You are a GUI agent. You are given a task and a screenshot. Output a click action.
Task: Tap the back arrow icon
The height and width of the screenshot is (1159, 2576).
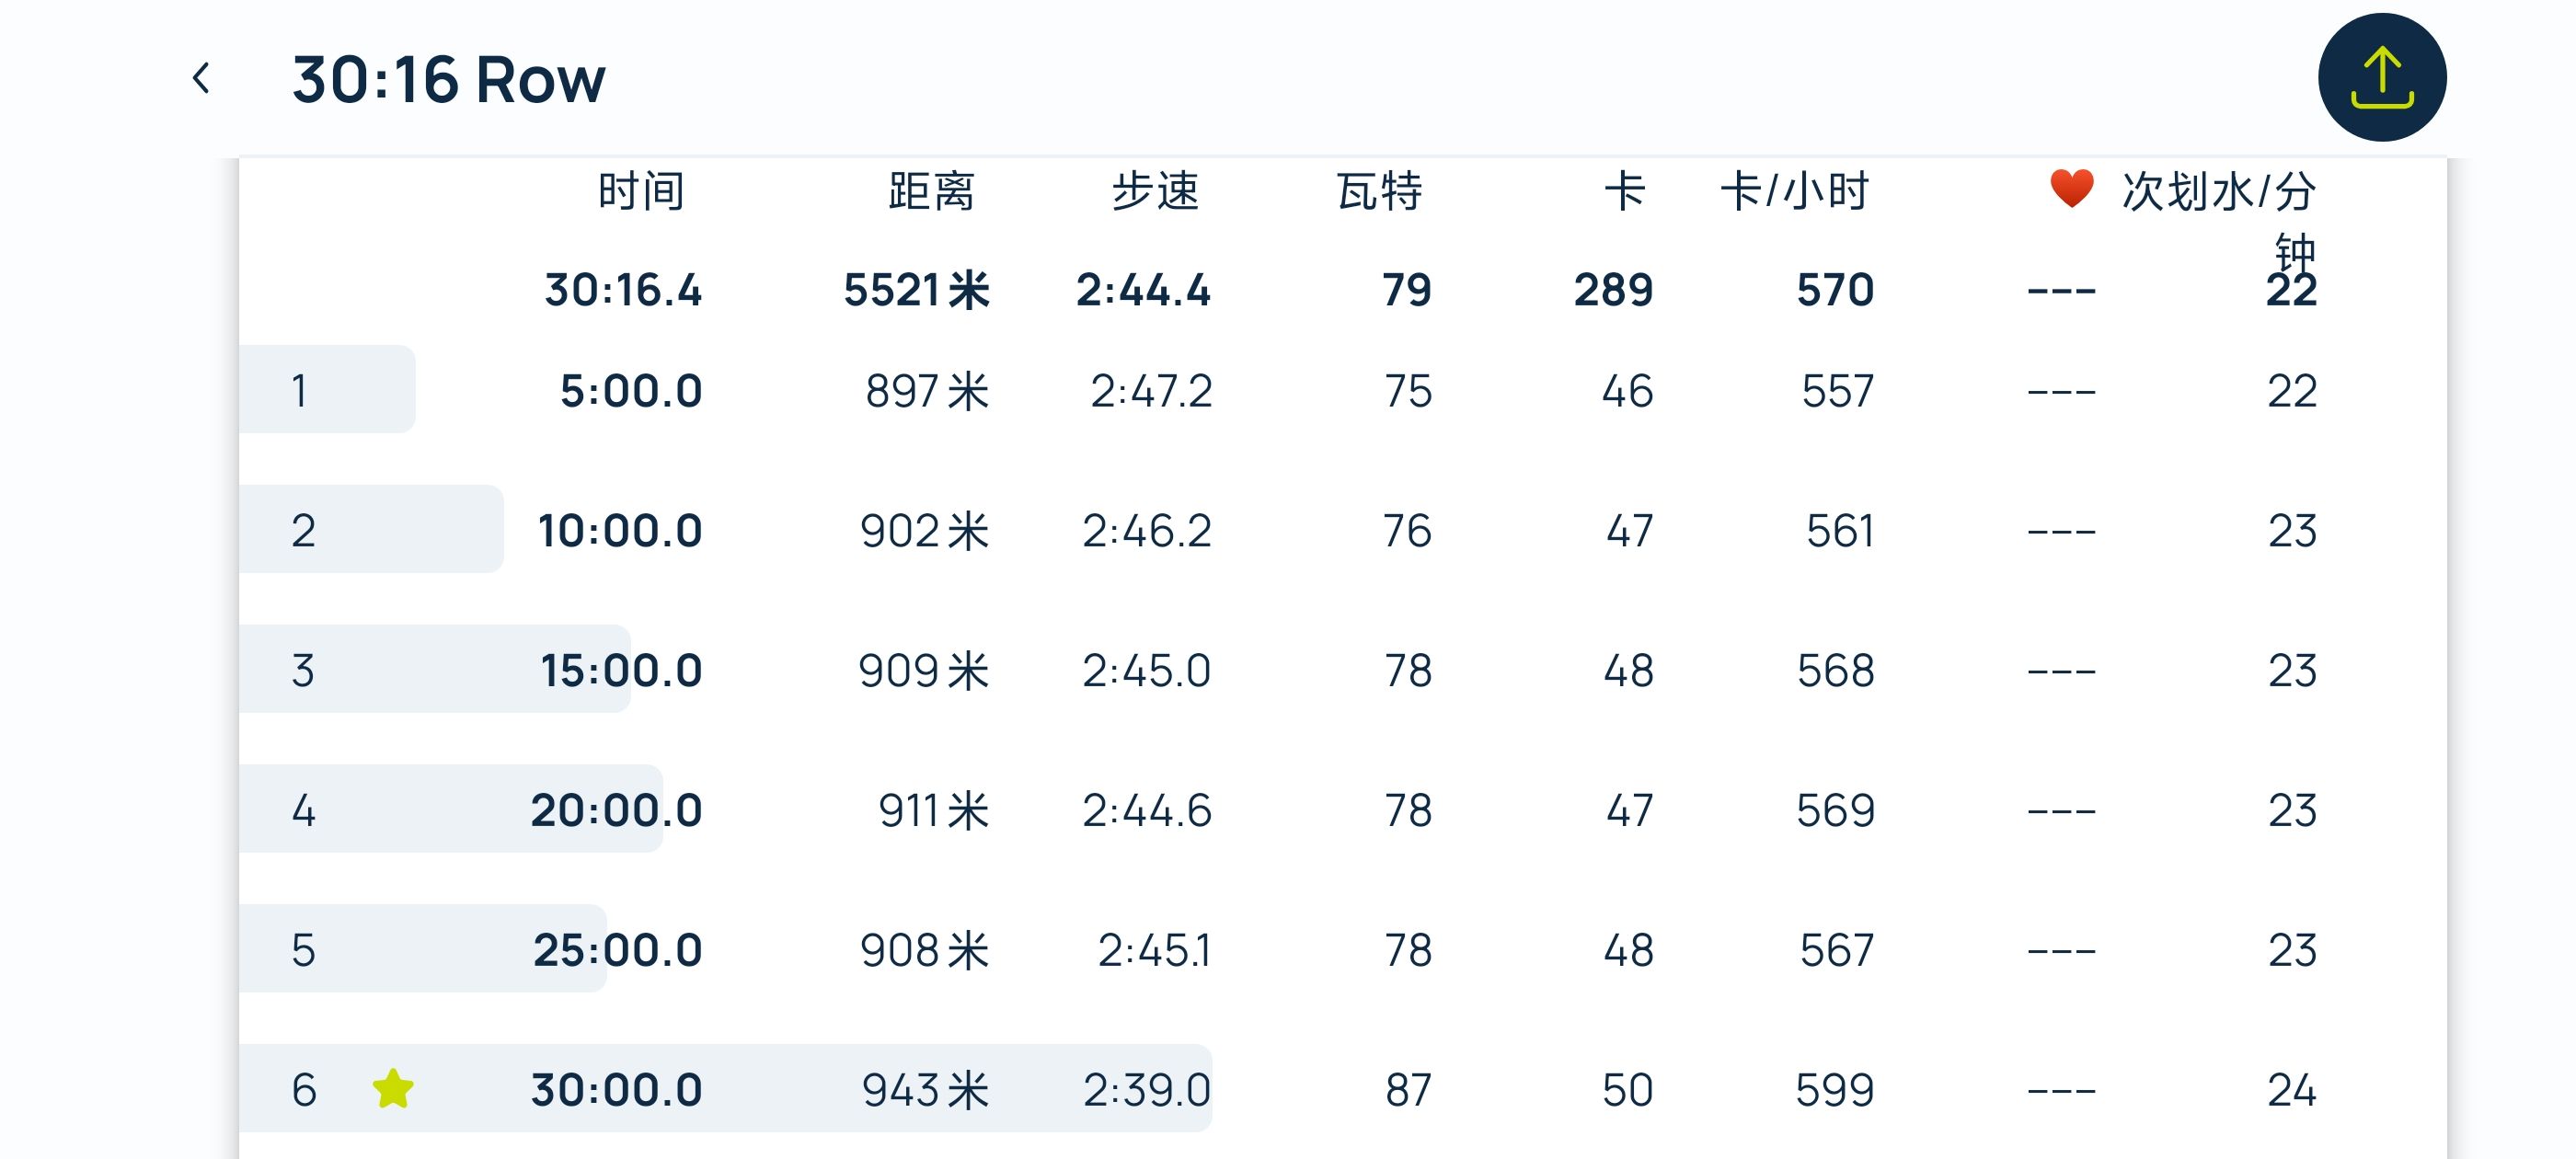click(x=201, y=78)
